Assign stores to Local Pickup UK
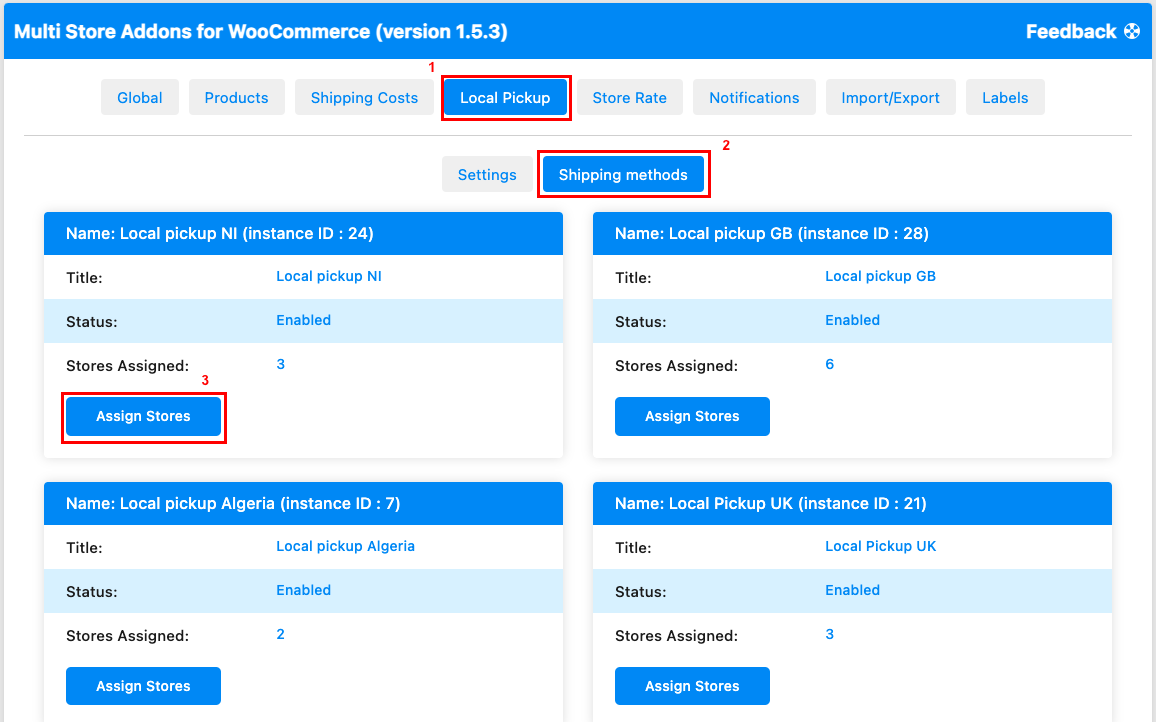The image size is (1156, 722). pyautogui.click(x=692, y=687)
